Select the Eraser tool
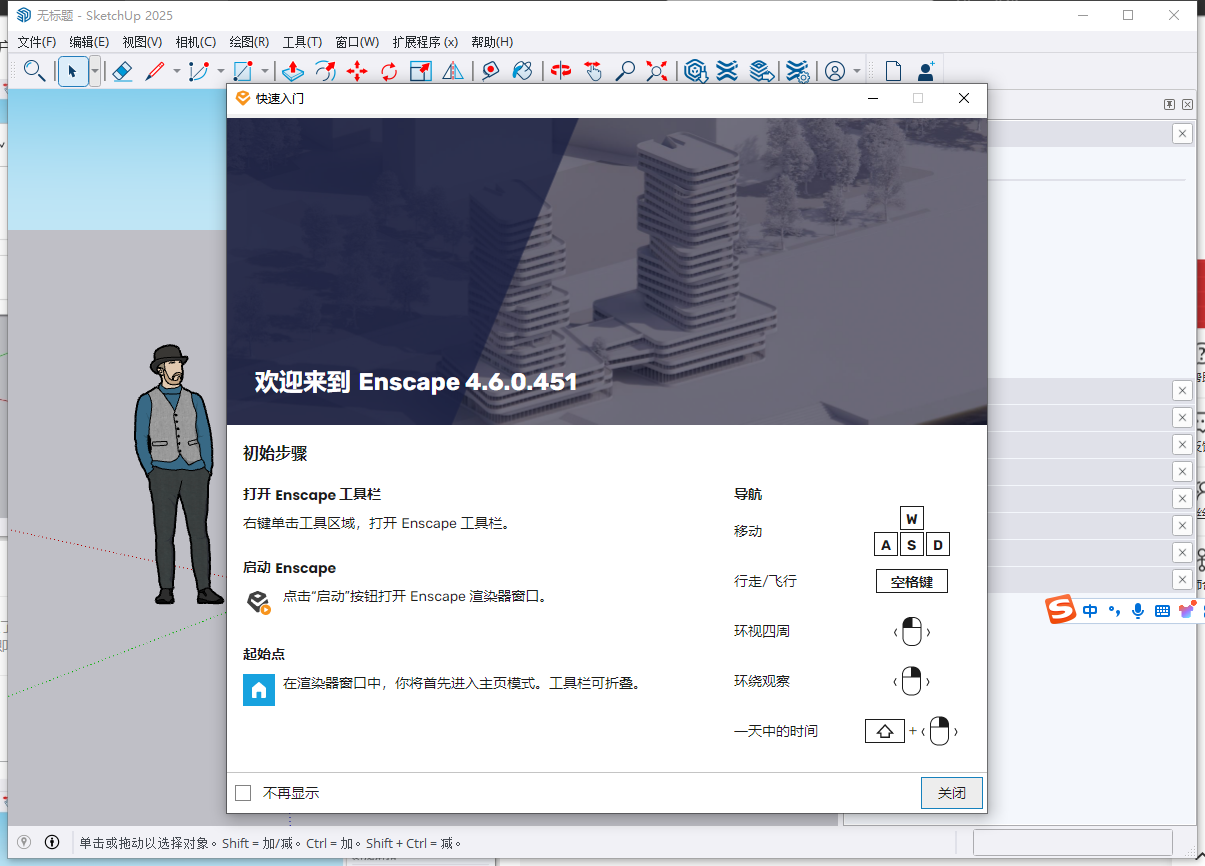The width and height of the screenshot is (1205, 866). pos(121,71)
